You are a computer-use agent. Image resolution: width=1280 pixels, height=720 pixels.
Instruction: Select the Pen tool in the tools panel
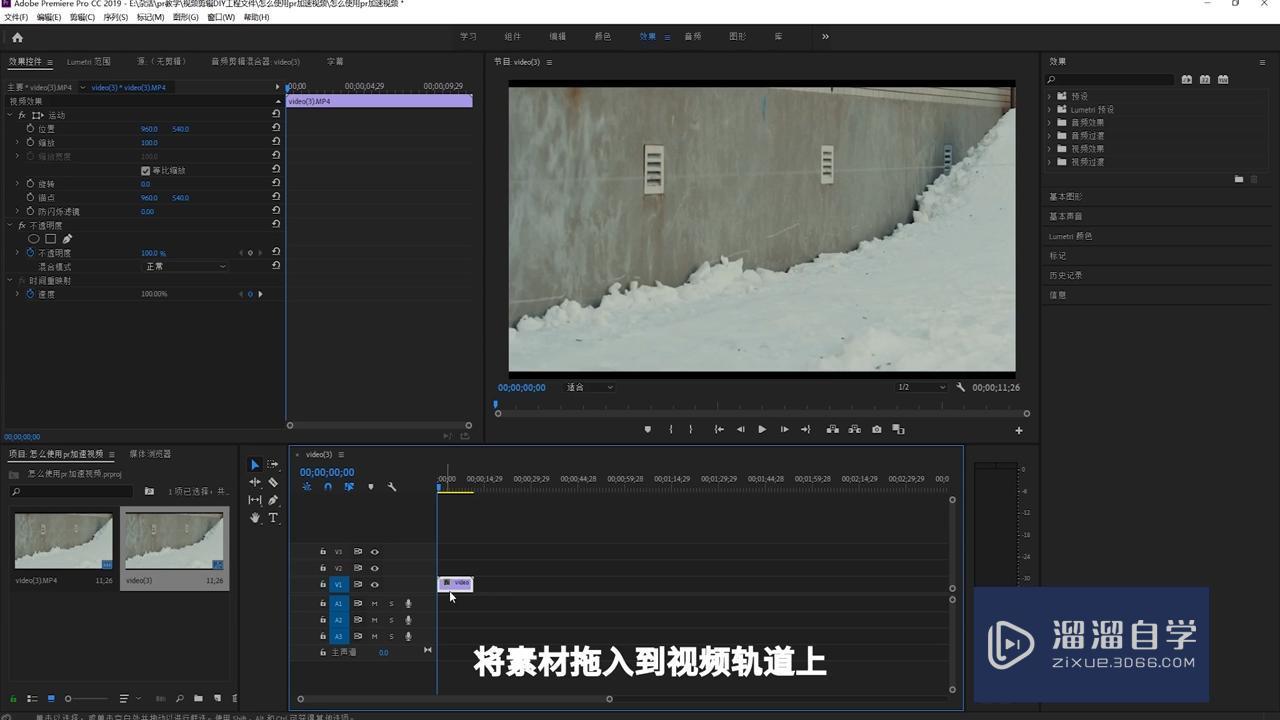273,500
